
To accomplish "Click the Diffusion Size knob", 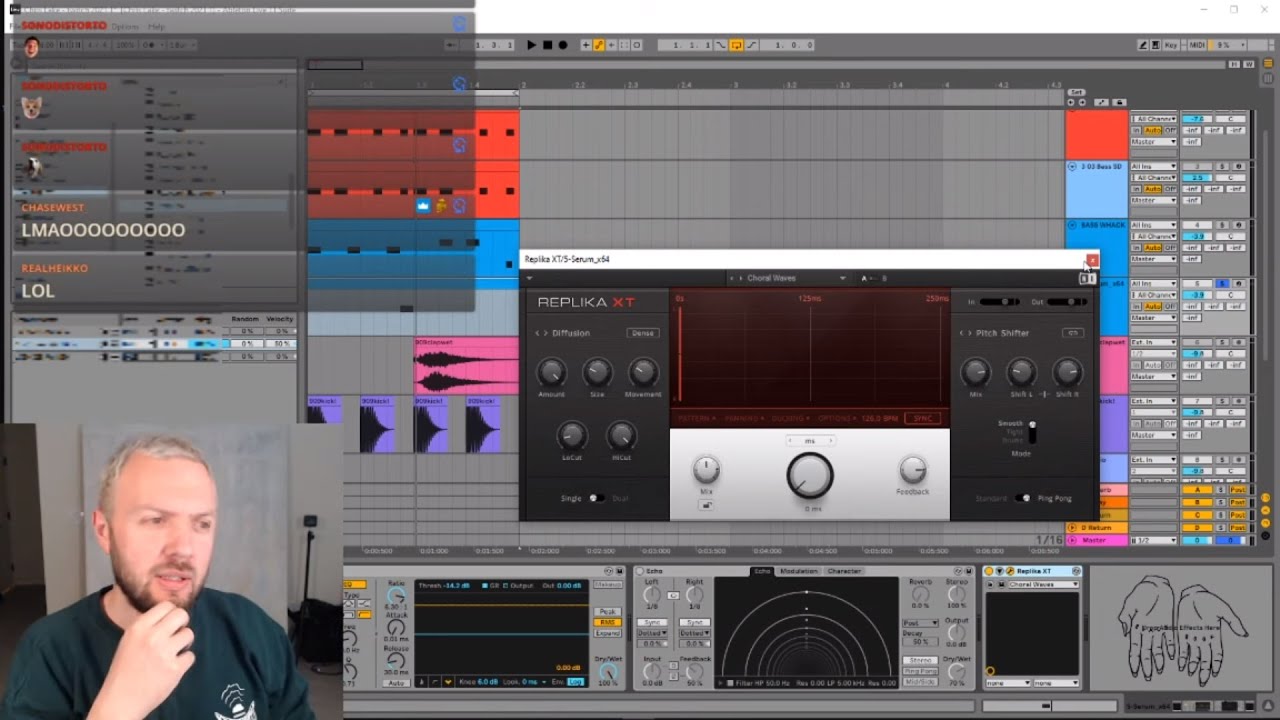I will [x=597, y=372].
